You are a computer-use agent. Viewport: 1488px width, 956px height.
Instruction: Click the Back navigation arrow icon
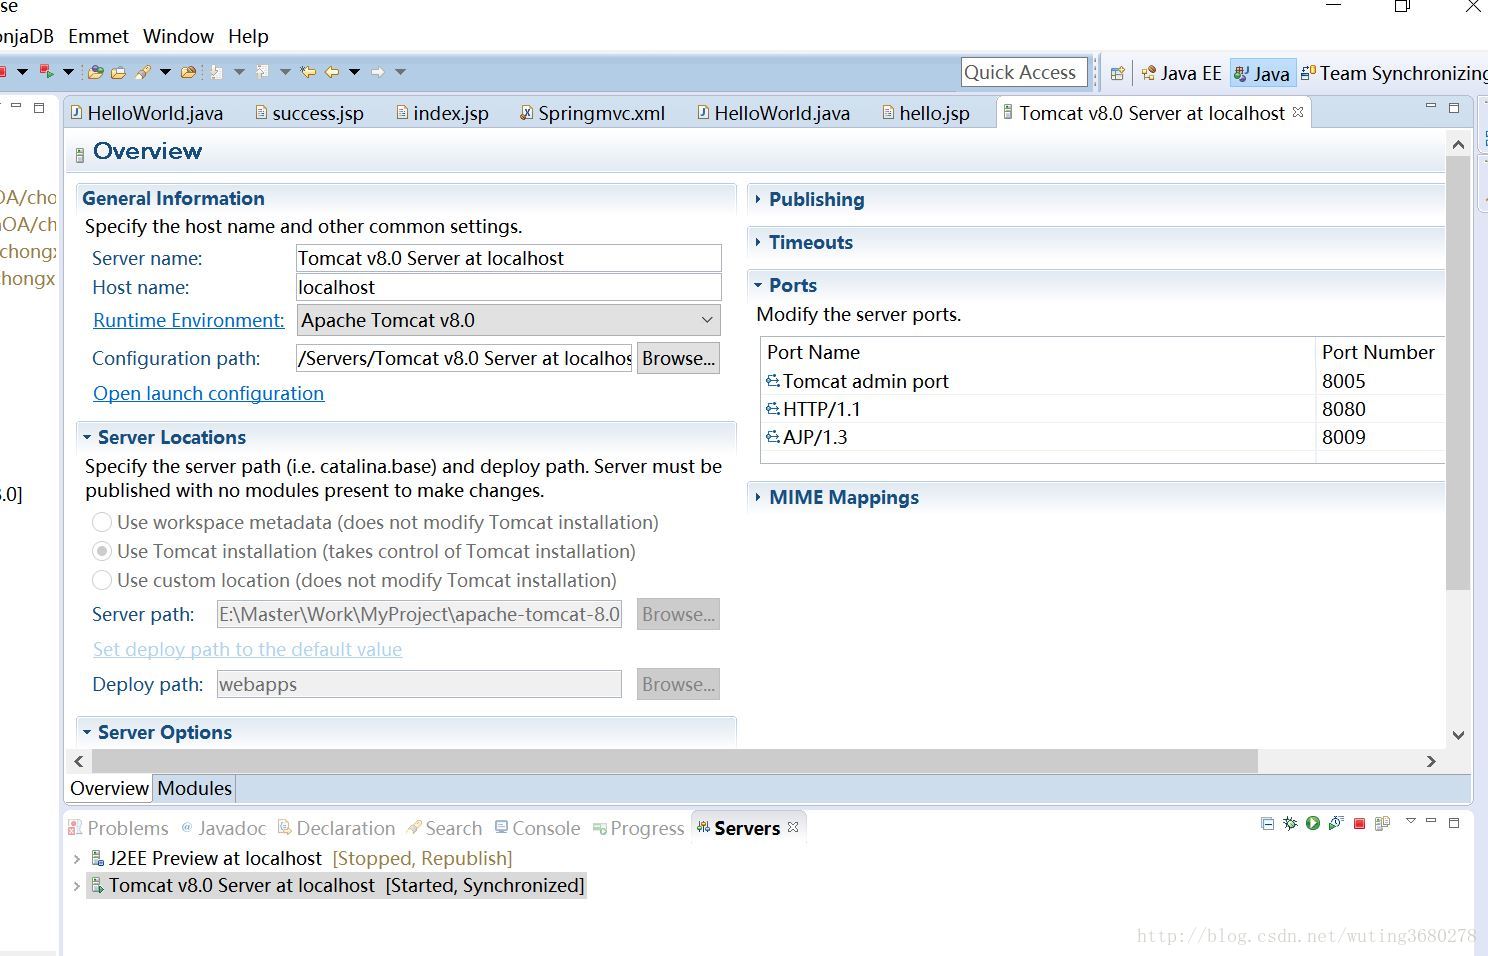click(331, 72)
